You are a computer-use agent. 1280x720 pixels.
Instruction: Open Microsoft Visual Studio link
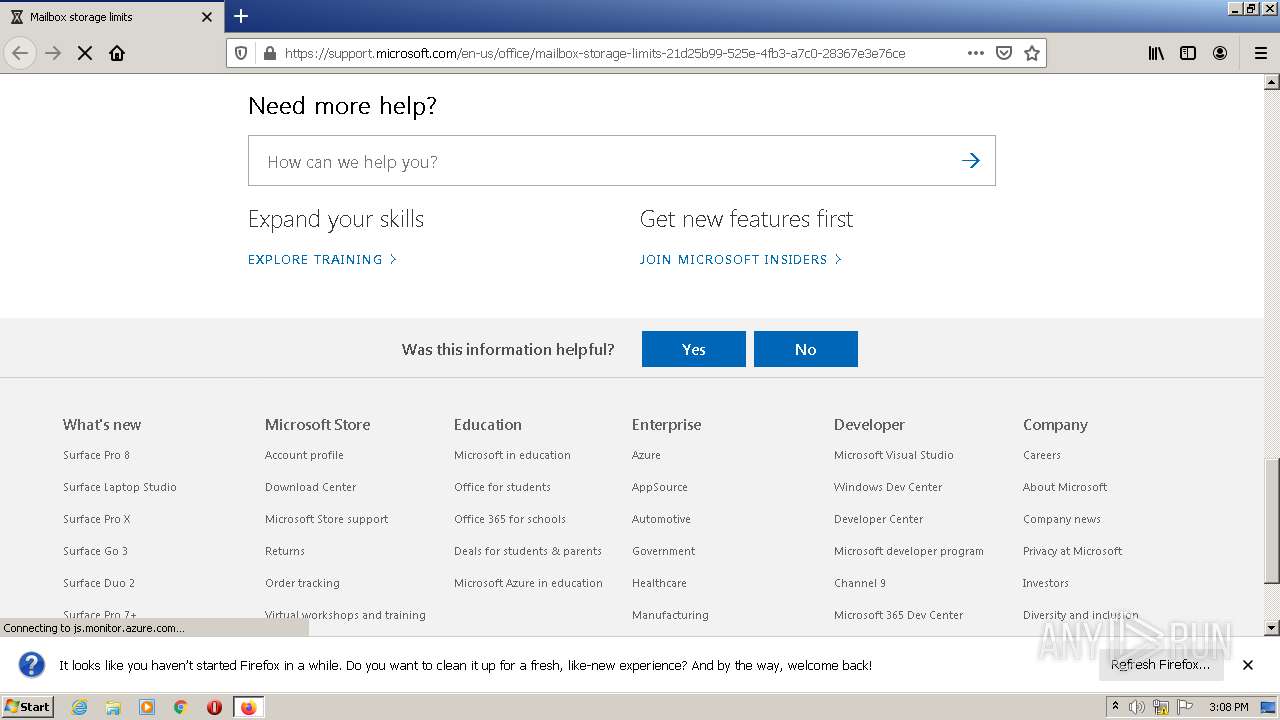[894, 455]
